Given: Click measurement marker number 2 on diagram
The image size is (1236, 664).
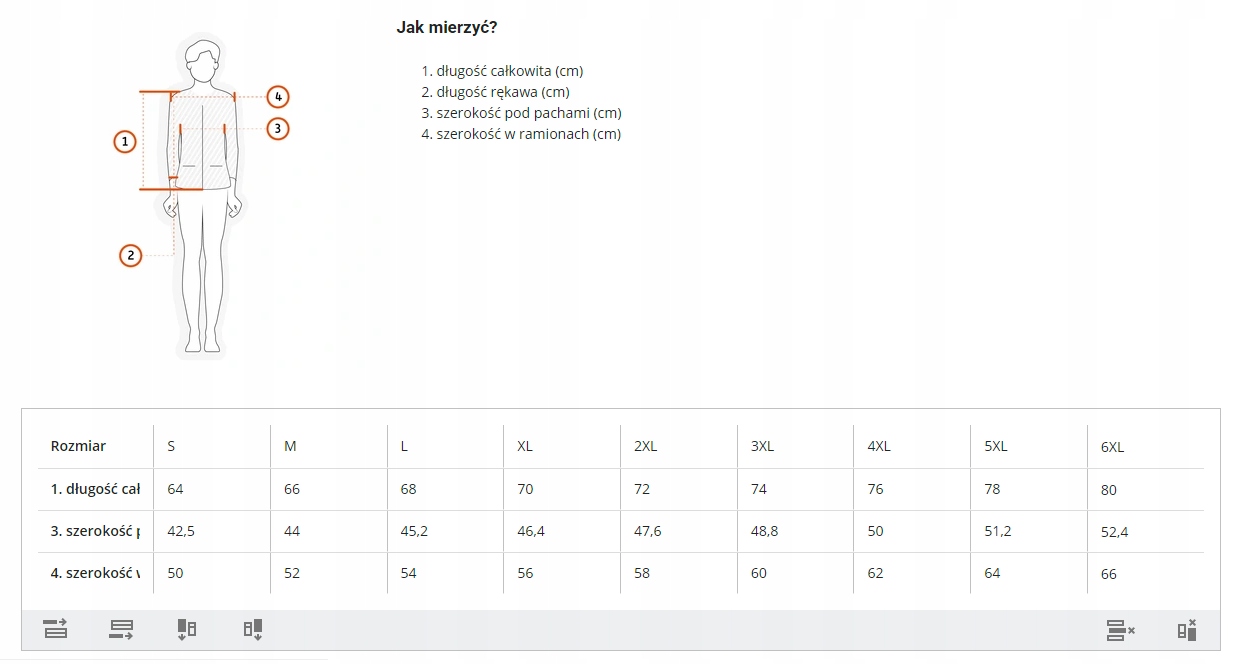Looking at the screenshot, I should 131,255.
